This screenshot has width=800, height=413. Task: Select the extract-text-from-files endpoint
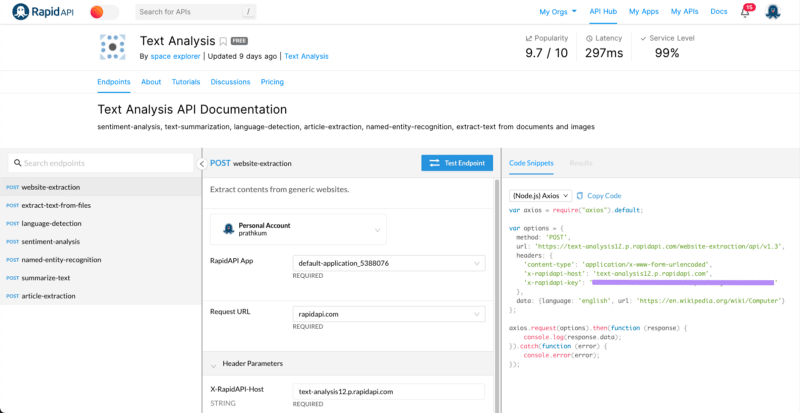point(101,205)
